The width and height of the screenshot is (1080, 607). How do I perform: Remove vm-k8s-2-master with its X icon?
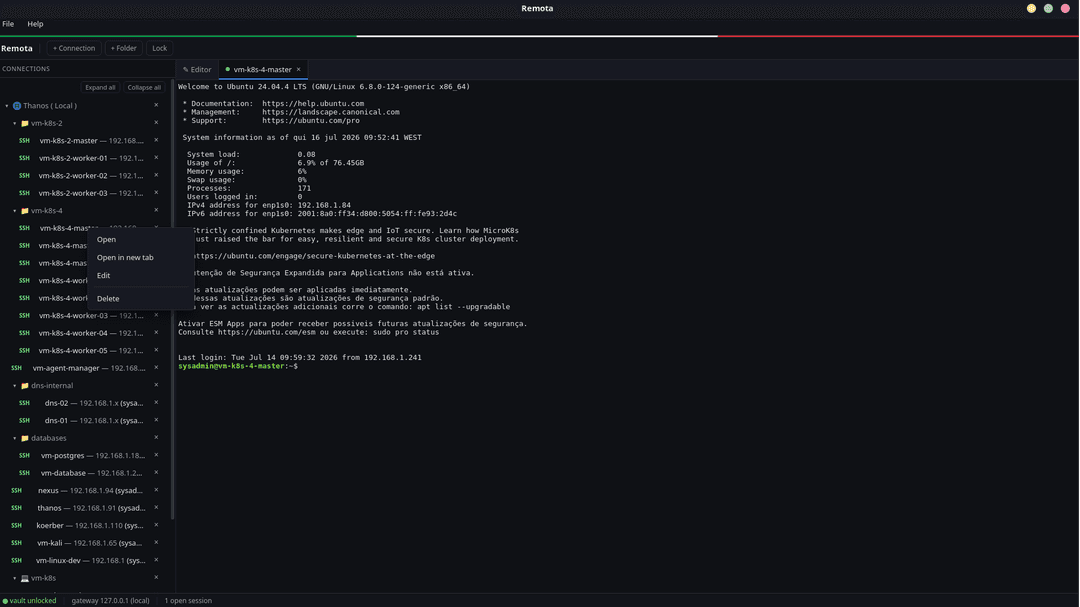[156, 140]
